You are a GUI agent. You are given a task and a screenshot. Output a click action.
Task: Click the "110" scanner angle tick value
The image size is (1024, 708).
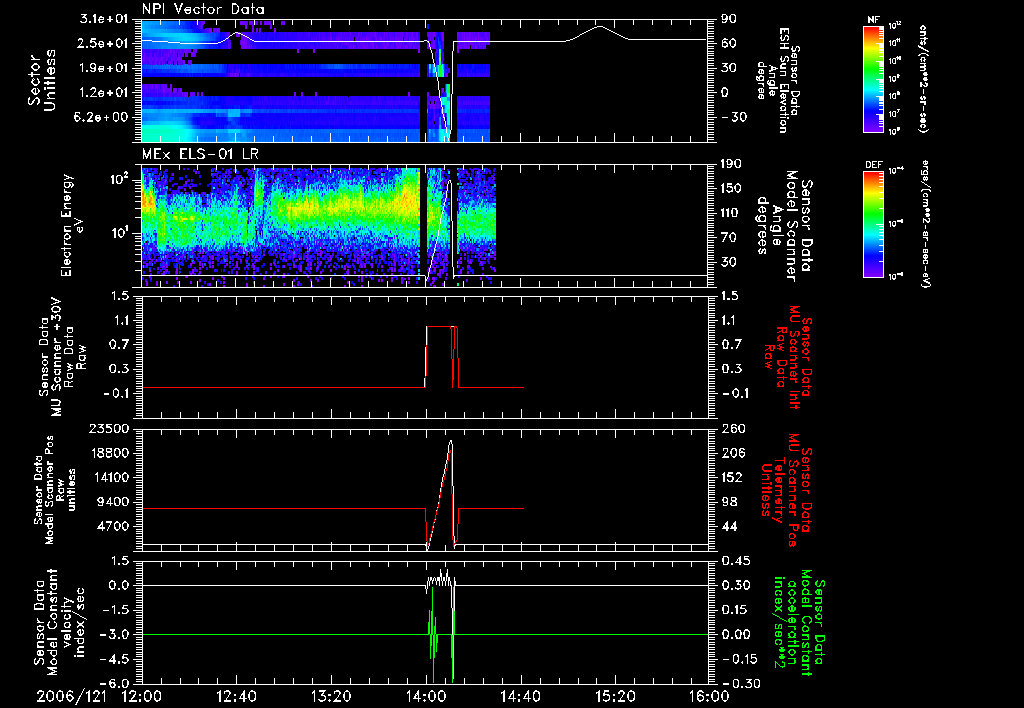pos(731,213)
